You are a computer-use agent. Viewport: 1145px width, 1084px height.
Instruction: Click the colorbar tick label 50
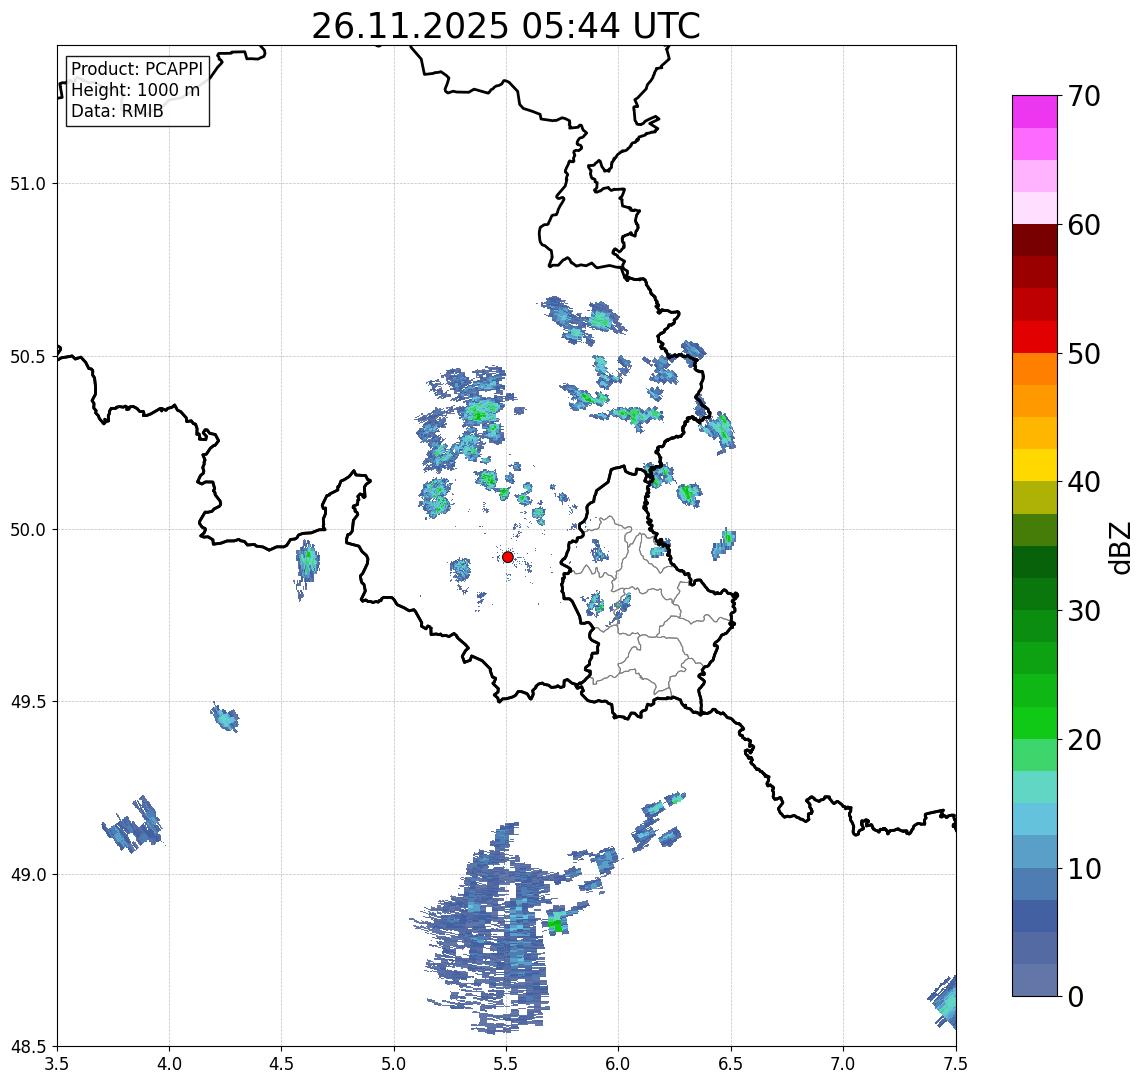coord(1084,354)
